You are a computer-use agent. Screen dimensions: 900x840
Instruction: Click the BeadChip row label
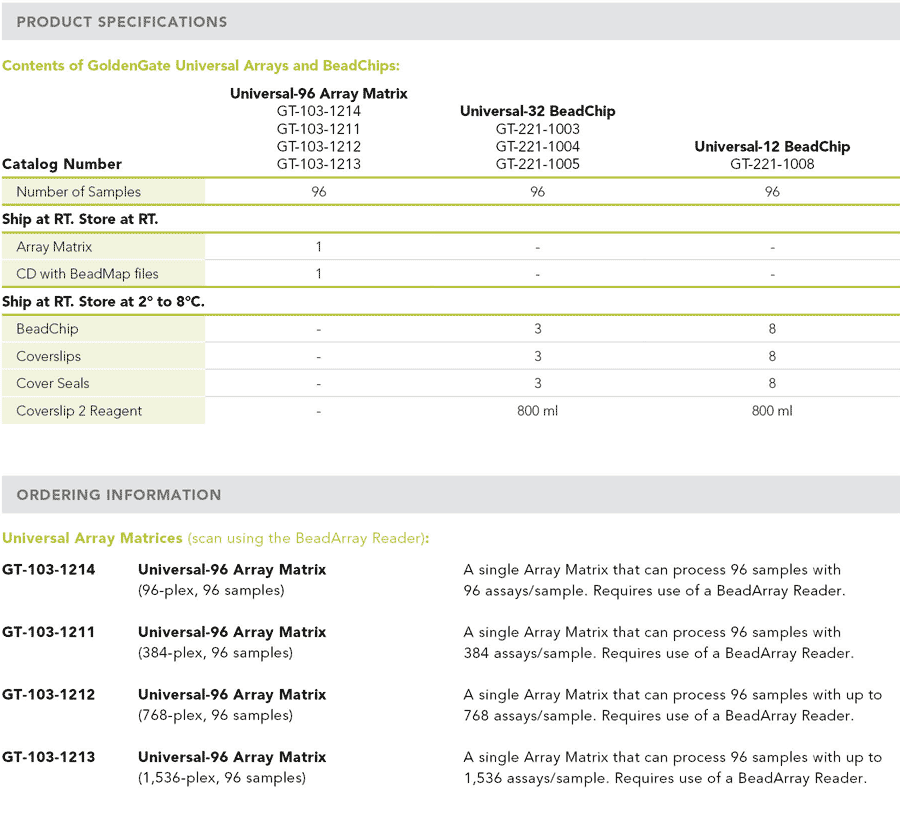47,329
